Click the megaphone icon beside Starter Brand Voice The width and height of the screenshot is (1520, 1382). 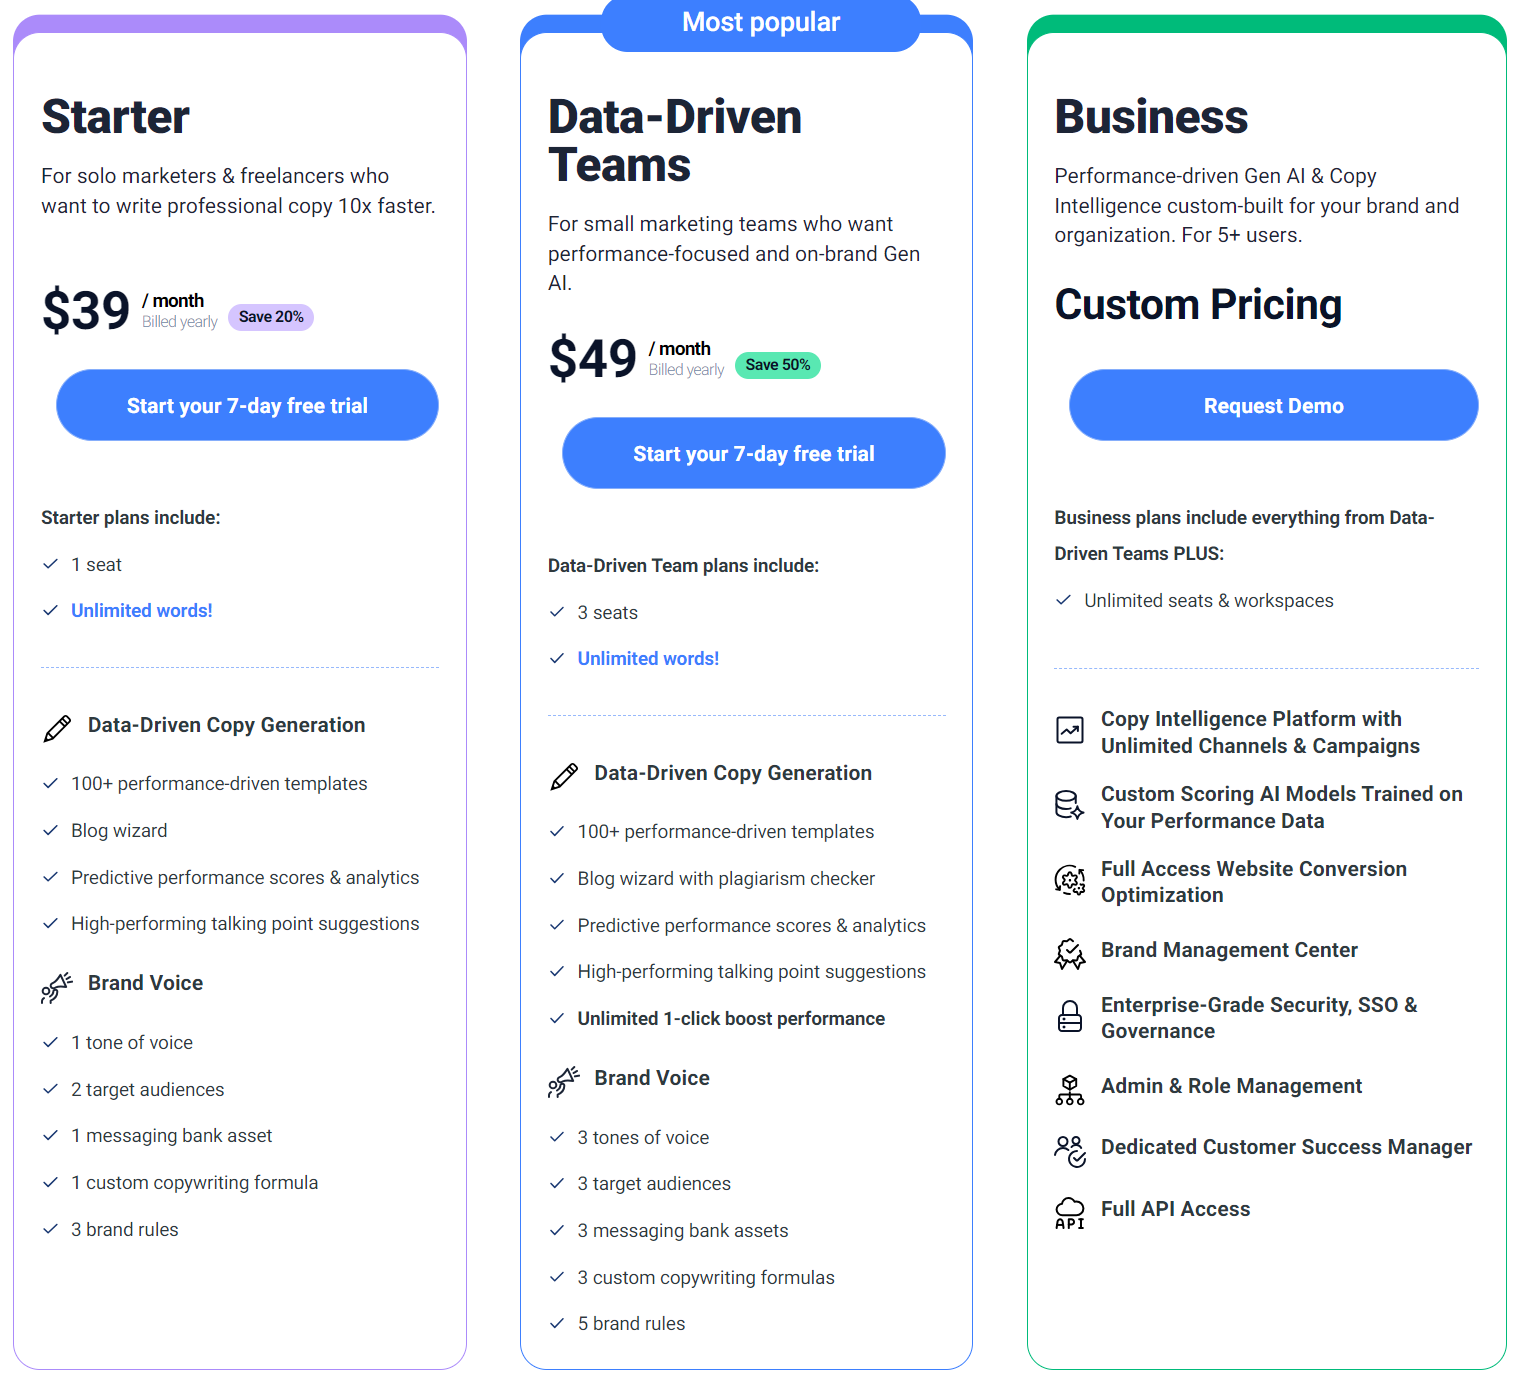coord(57,987)
